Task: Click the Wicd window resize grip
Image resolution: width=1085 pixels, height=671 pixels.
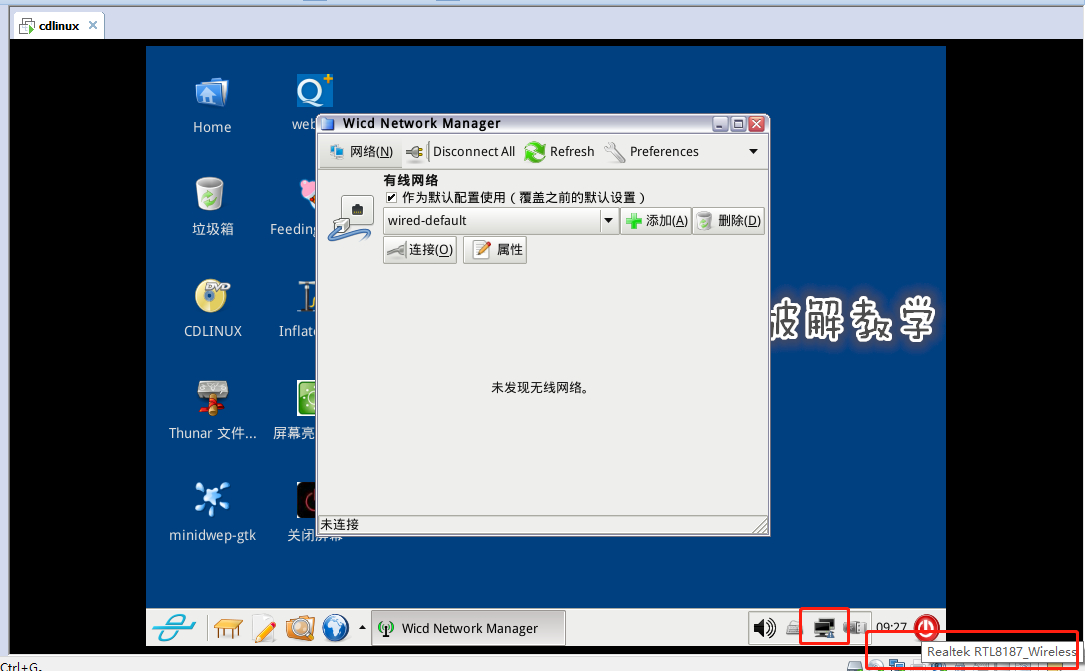Action: [760, 526]
